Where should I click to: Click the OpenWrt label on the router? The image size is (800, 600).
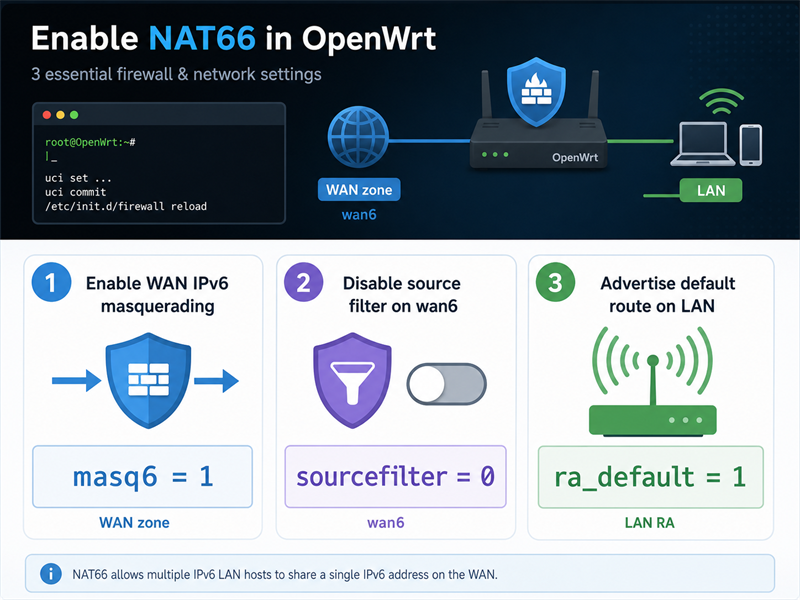click(575, 158)
